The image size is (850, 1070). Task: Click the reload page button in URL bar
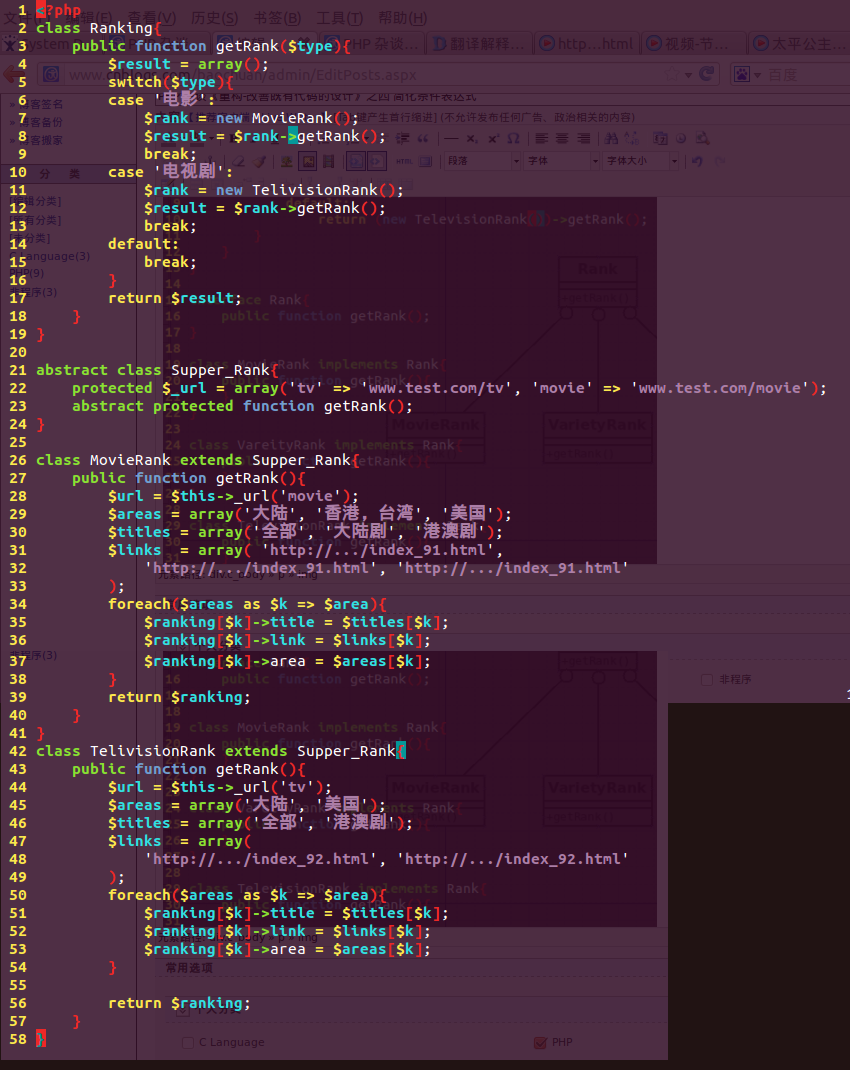[708, 75]
